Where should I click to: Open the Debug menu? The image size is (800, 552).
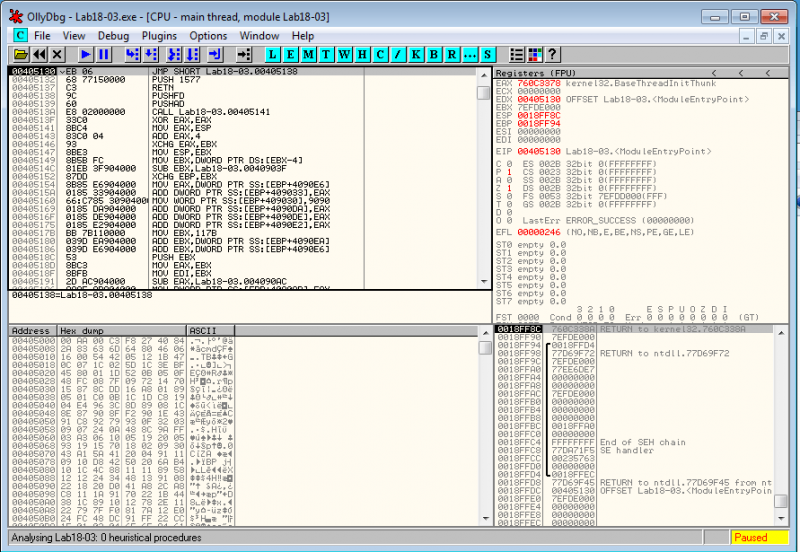click(x=113, y=36)
